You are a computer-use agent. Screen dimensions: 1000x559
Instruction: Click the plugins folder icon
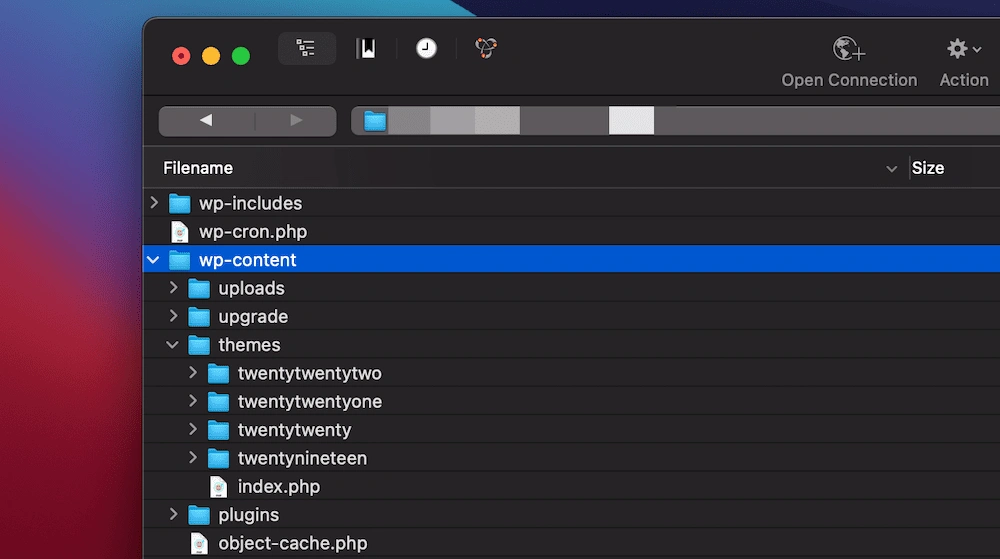(199, 515)
